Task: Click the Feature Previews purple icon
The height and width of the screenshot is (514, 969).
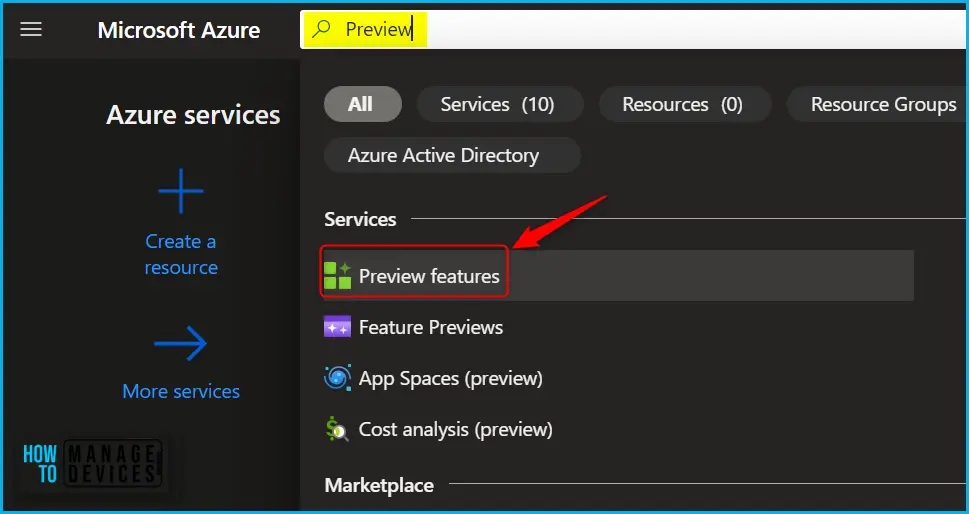Action: pos(337,327)
